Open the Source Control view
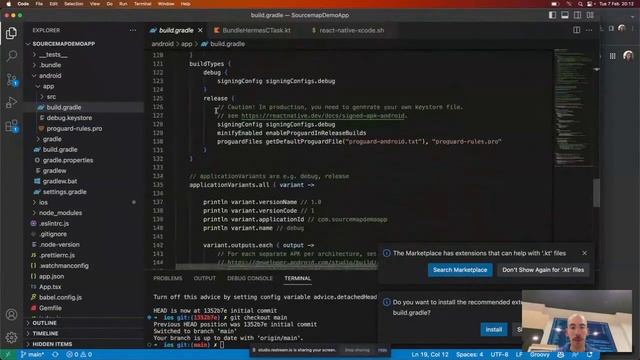The image size is (640, 360). coord(11,79)
